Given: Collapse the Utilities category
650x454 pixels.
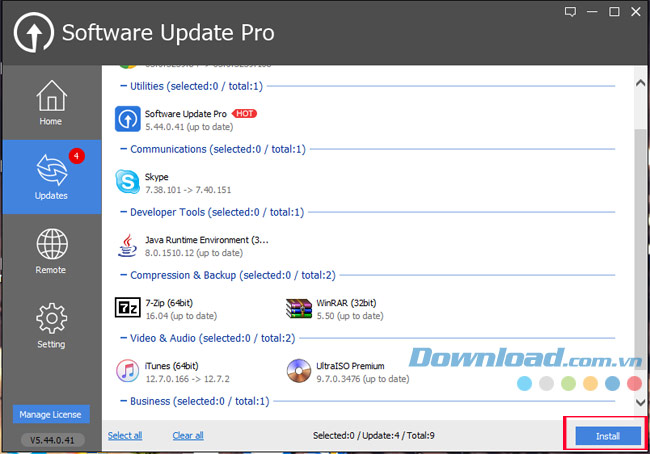Looking at the screenshot, I should click(123, 86).
